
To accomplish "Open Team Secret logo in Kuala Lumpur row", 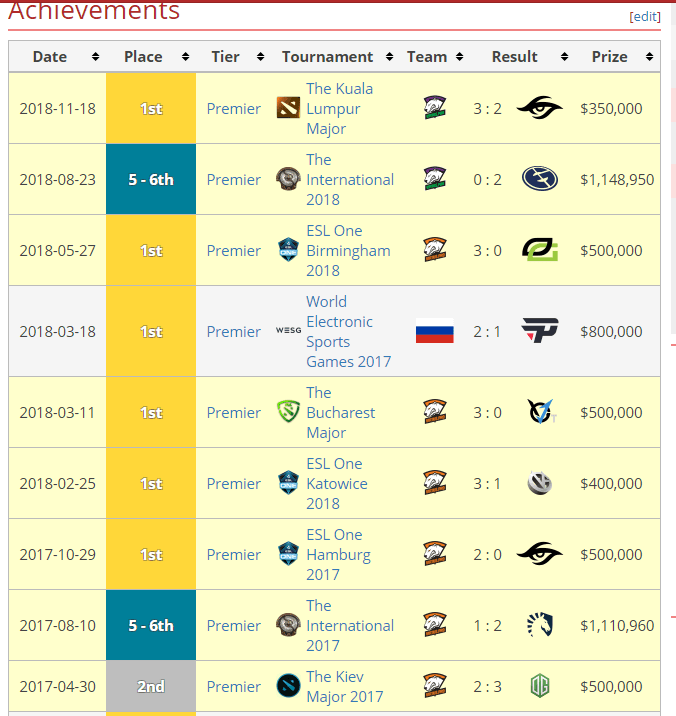I will coord(539,108).
